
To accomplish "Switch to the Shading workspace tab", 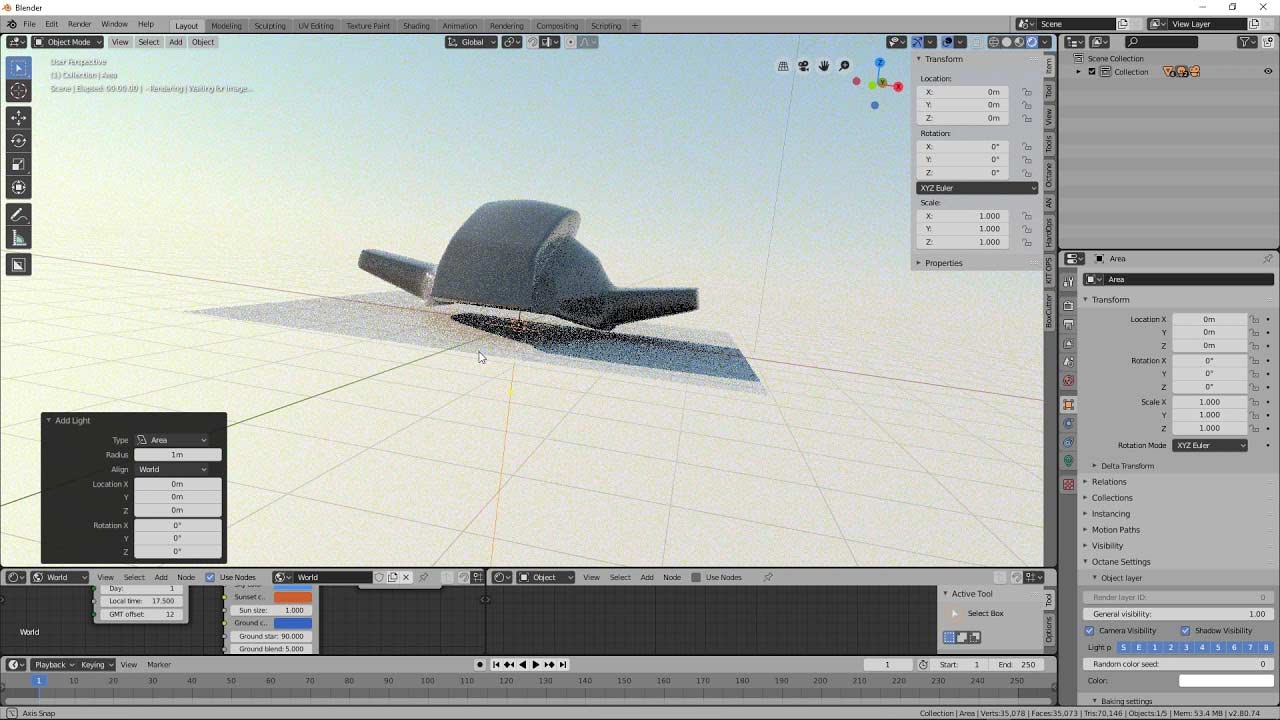I will click(x=416, y=25).
